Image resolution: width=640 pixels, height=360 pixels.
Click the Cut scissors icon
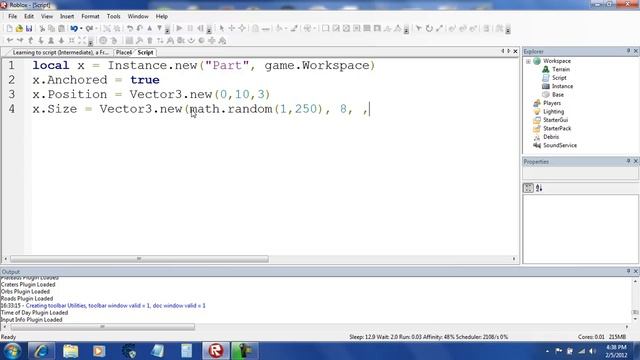(42, 29)
